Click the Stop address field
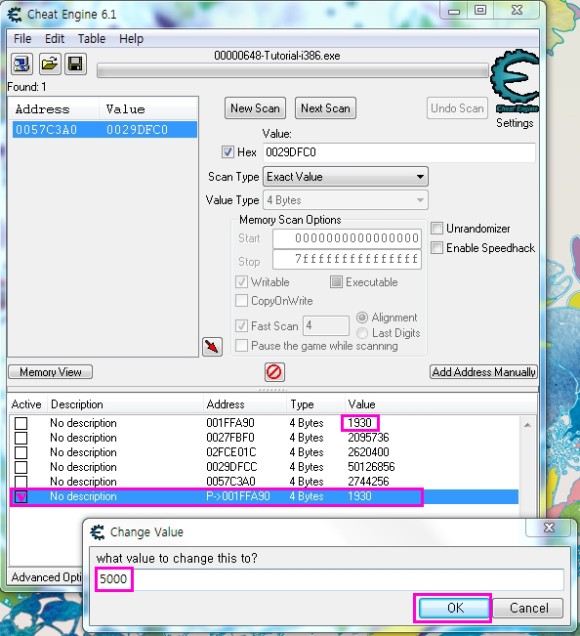 (x=347, y=260)
